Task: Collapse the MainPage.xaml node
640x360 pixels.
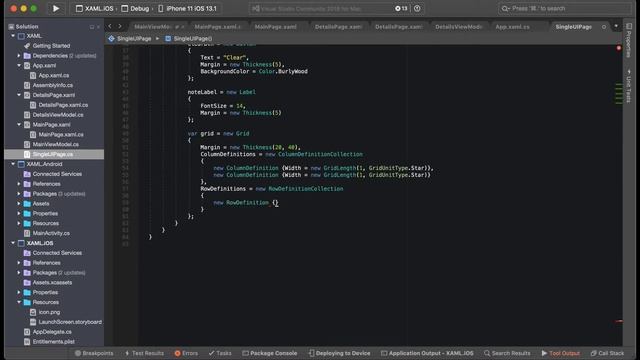Action: click(19, 124)
